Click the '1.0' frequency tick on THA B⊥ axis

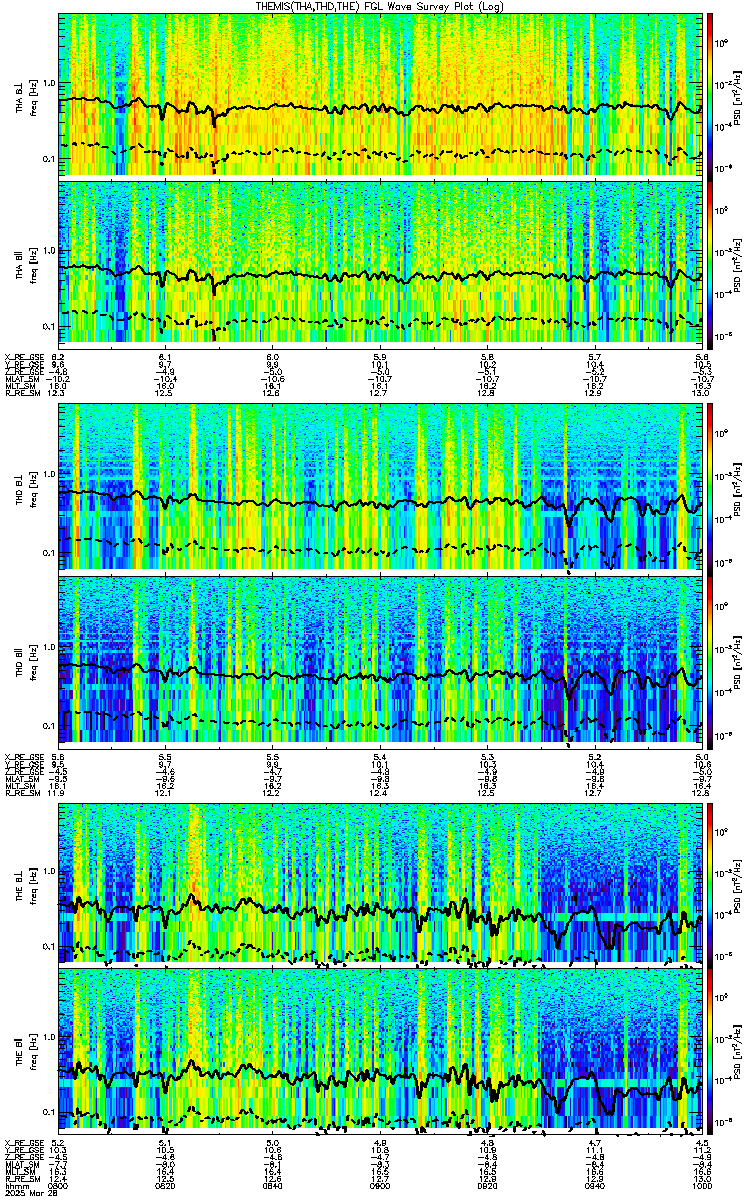[x=48, y=83]
